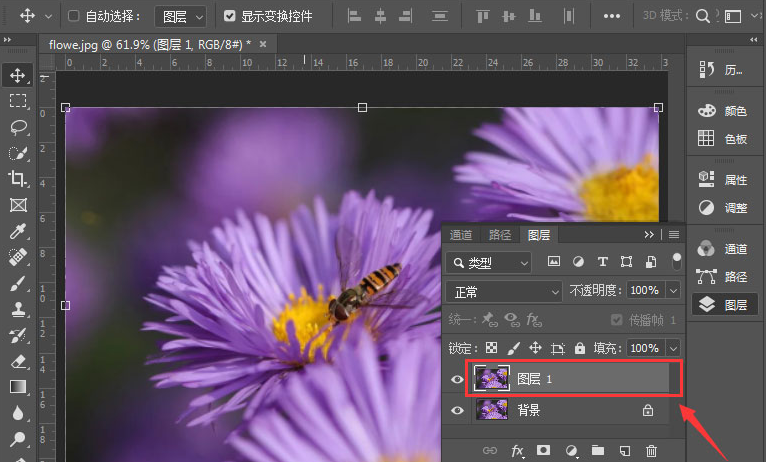Create a new layer icon
This screenshot has width=766, height=462.
tap(624, 450)
